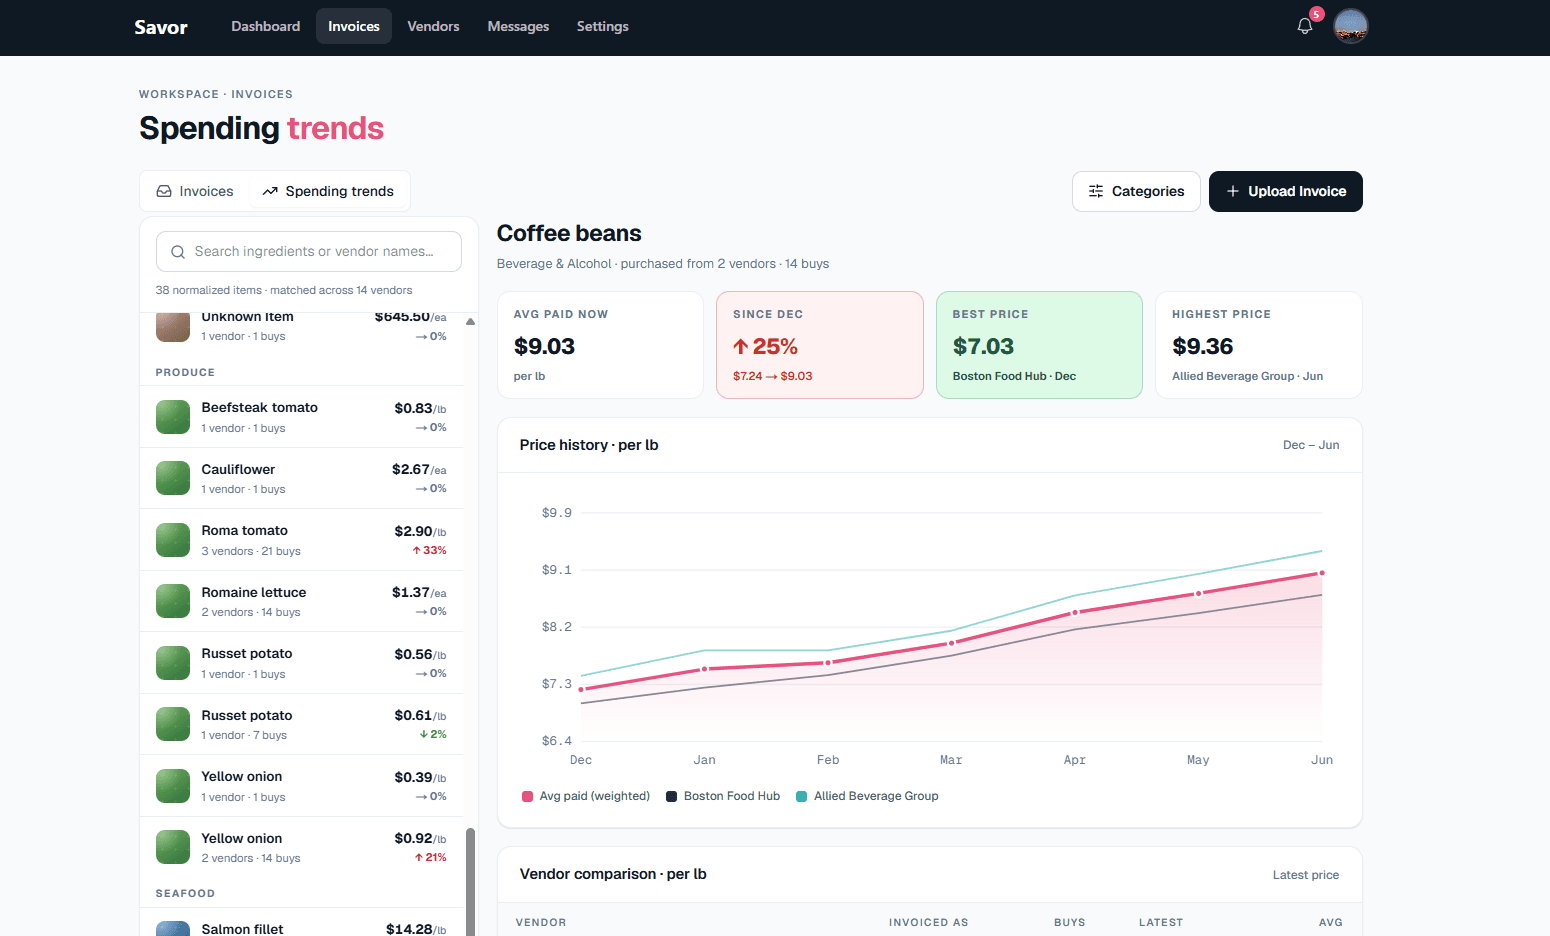Click the INVOICED AS column header
1550x936 pixels.
click(x=929, y=923)
